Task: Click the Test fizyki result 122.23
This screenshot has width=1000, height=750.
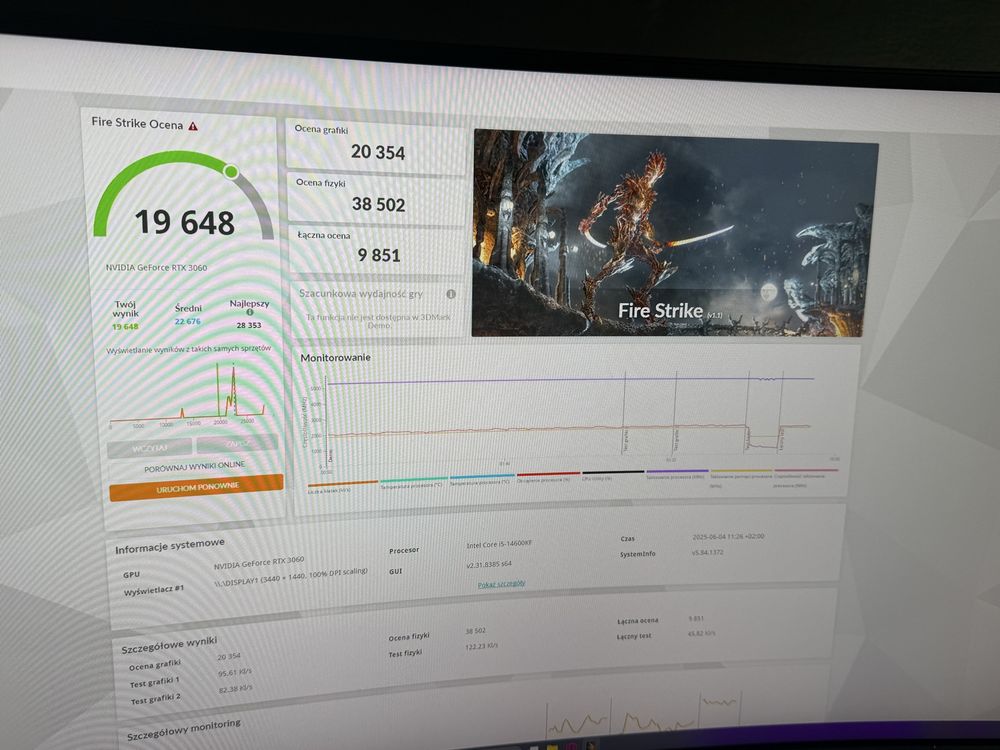Action: click(482, 647)
